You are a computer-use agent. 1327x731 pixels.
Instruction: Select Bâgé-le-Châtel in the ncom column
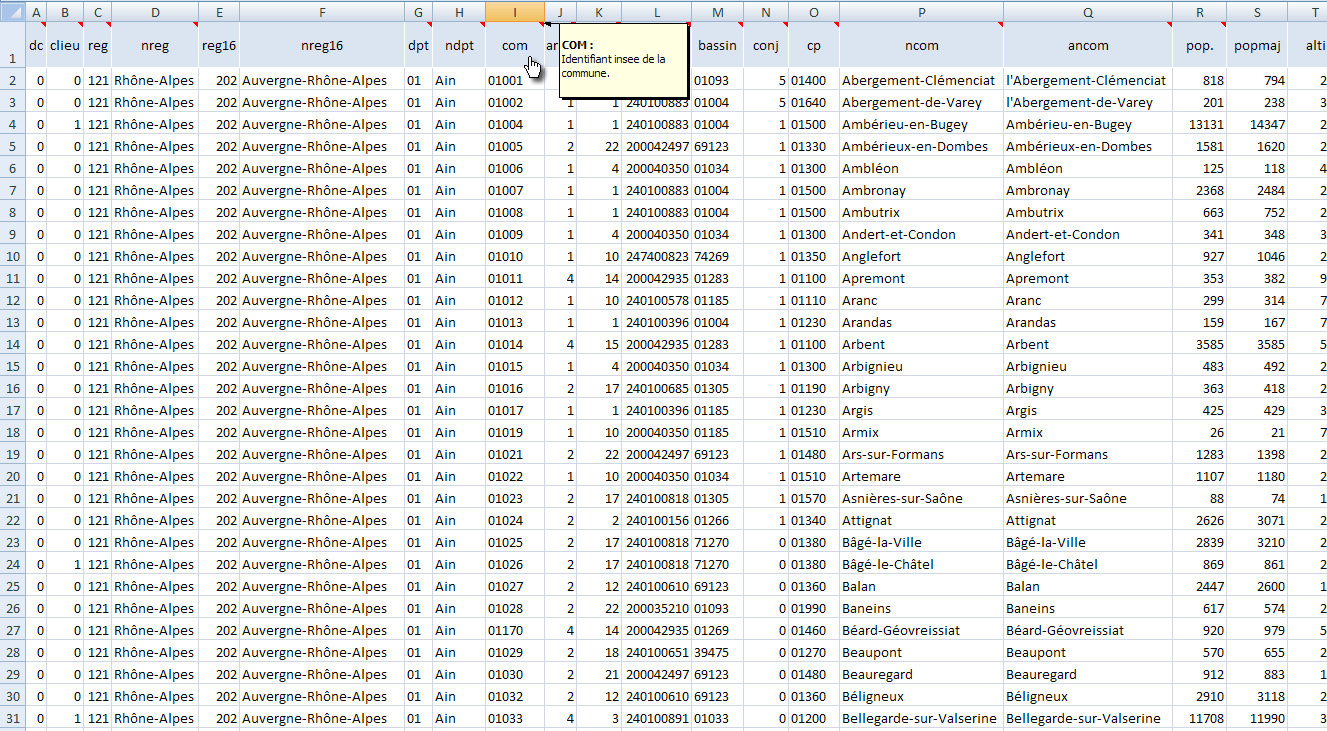[x=888, y=565]
